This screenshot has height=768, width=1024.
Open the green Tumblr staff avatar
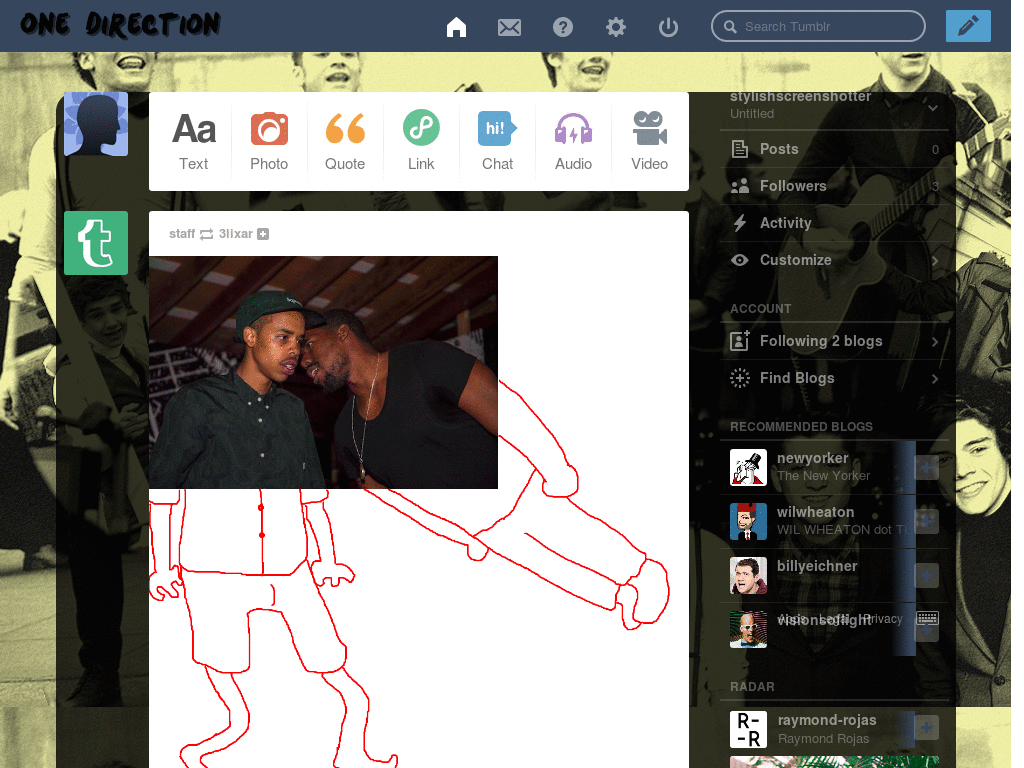tap(96, 243)
